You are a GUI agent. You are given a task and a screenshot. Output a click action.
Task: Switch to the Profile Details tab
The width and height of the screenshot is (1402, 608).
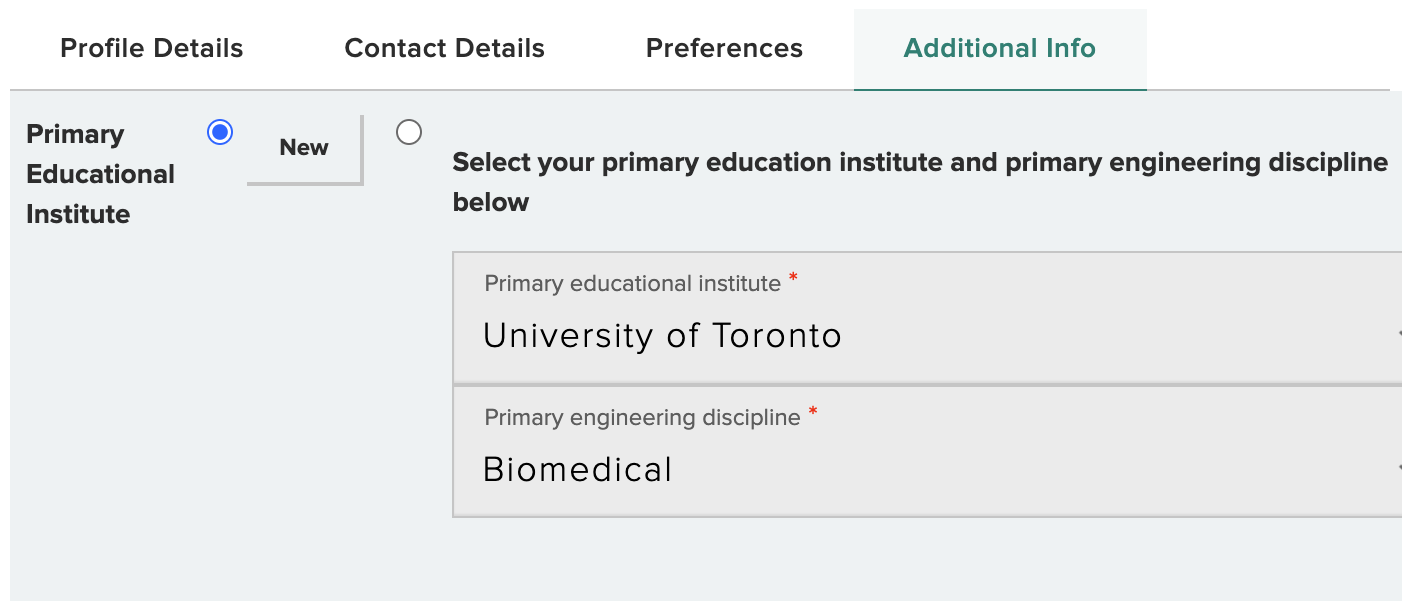point(152,49)
